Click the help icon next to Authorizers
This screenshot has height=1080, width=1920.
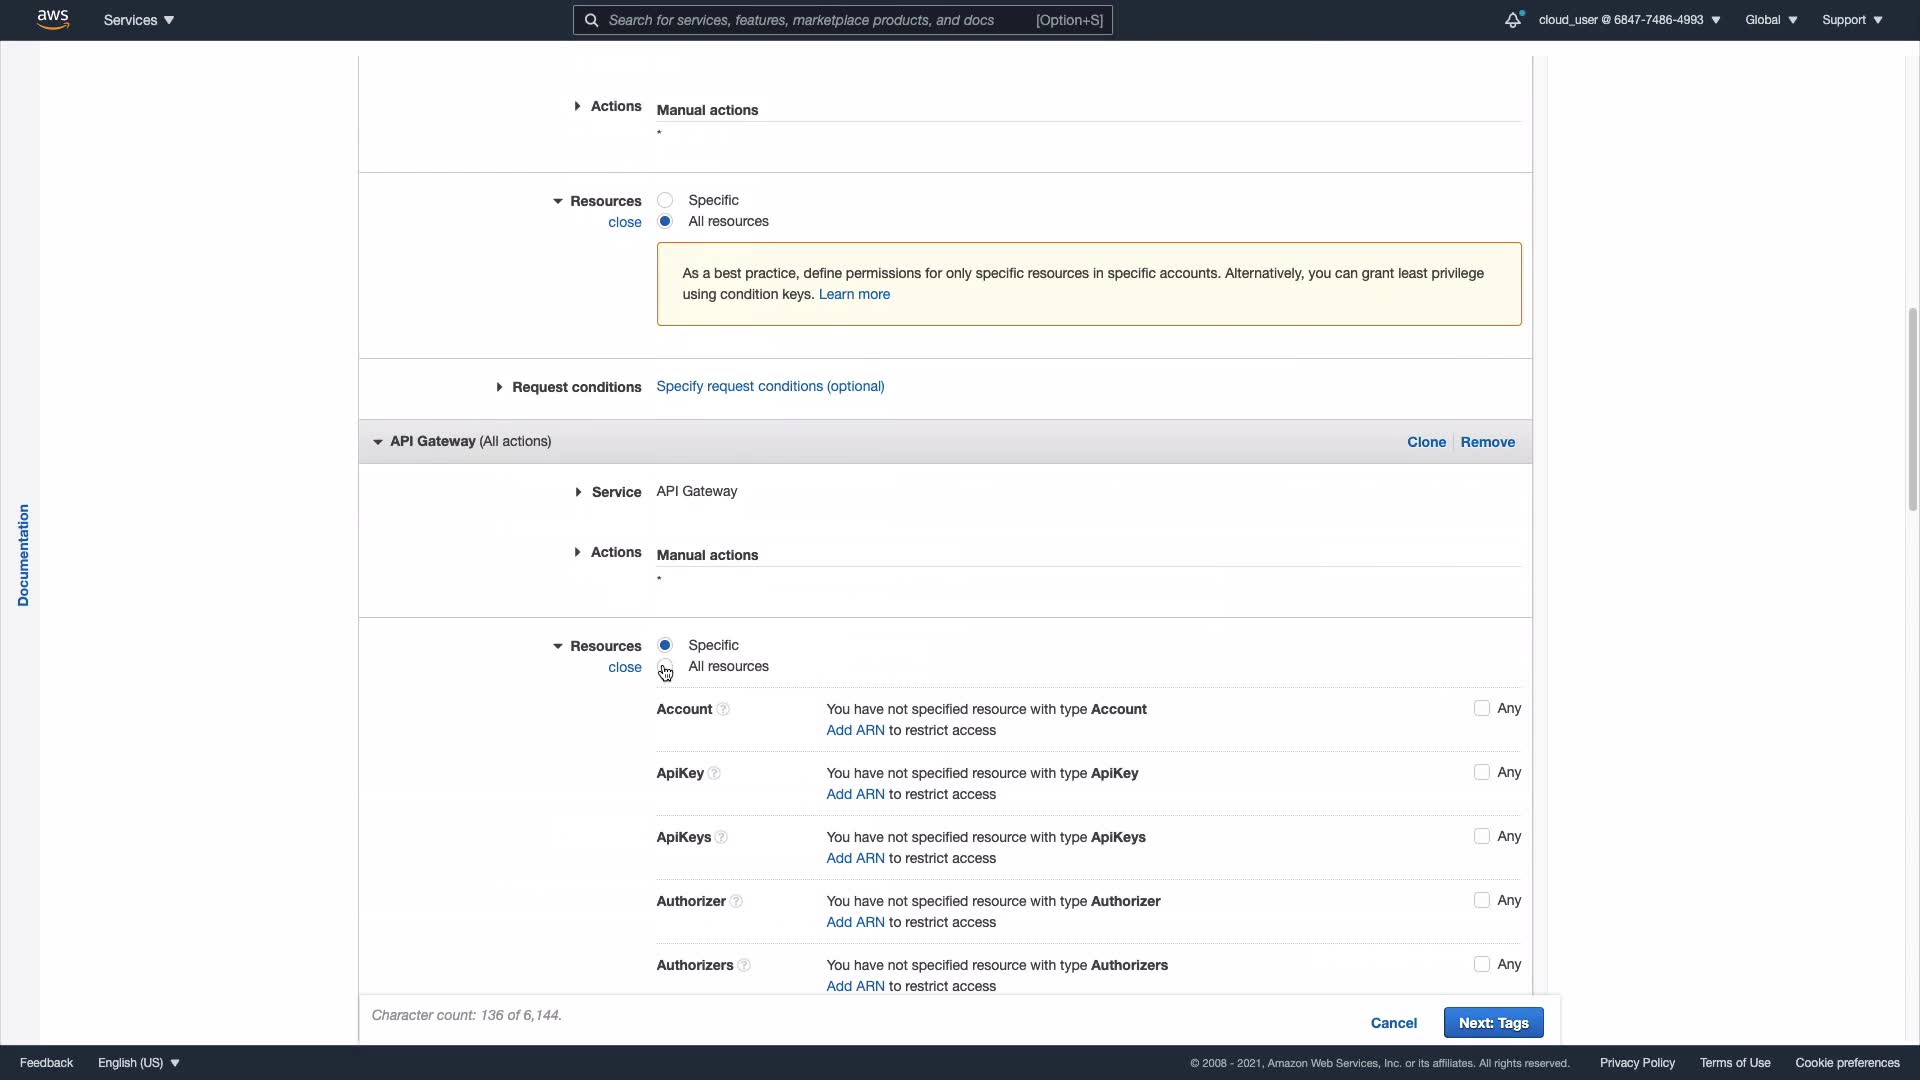[x=743, y=966]
